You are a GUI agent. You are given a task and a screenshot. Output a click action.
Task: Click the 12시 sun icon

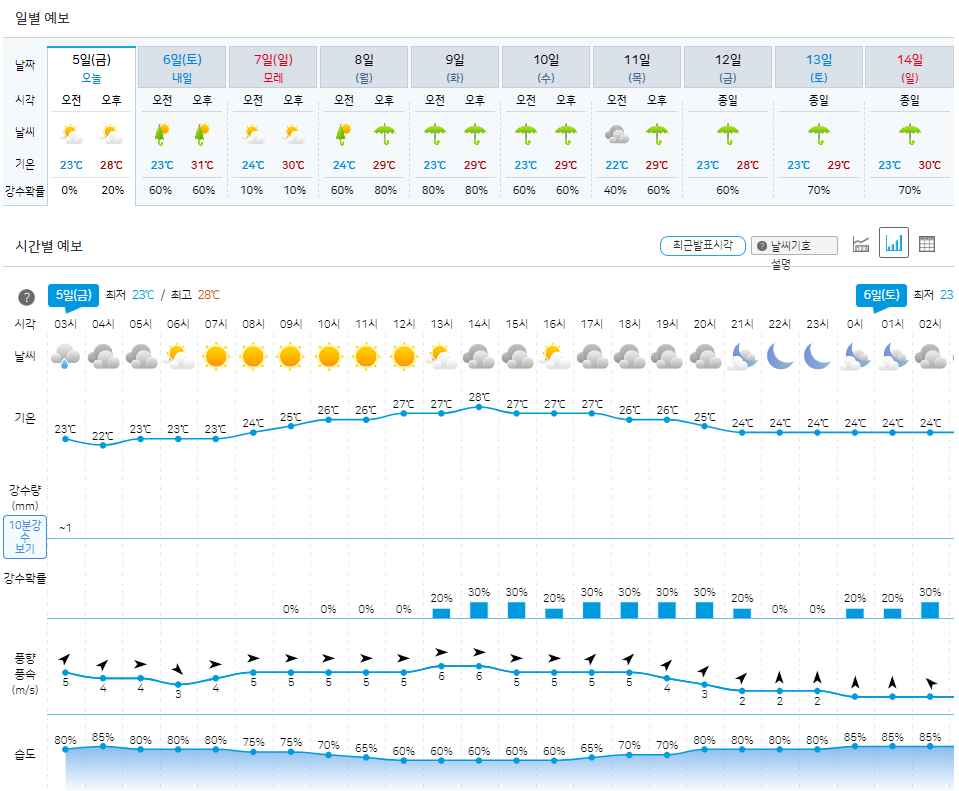click(x=404, y=356)
